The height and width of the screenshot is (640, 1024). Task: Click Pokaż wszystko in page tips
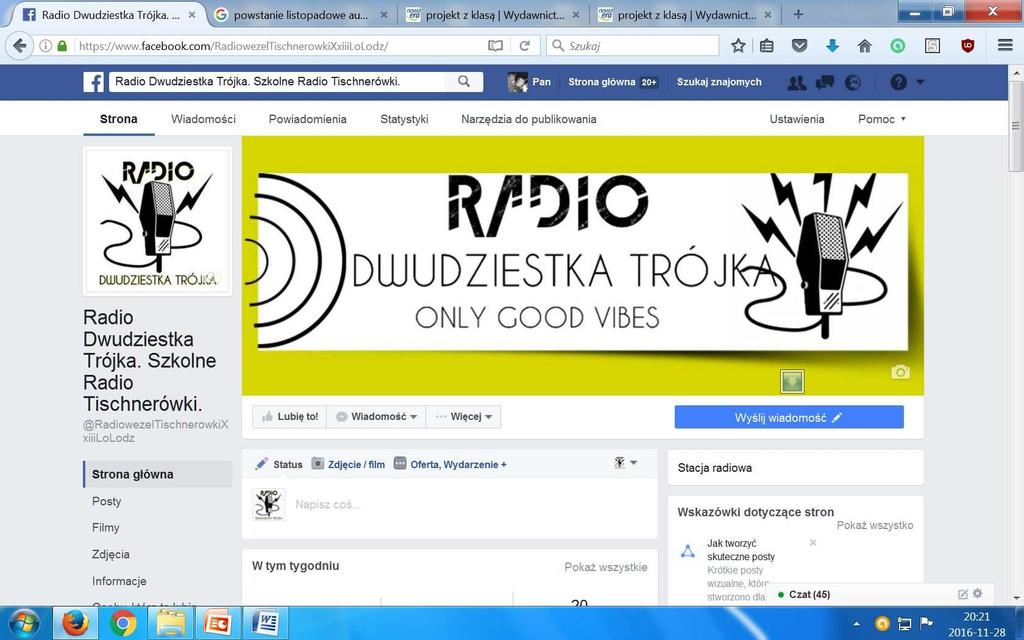pyautogui.click(x=875, y=525)
